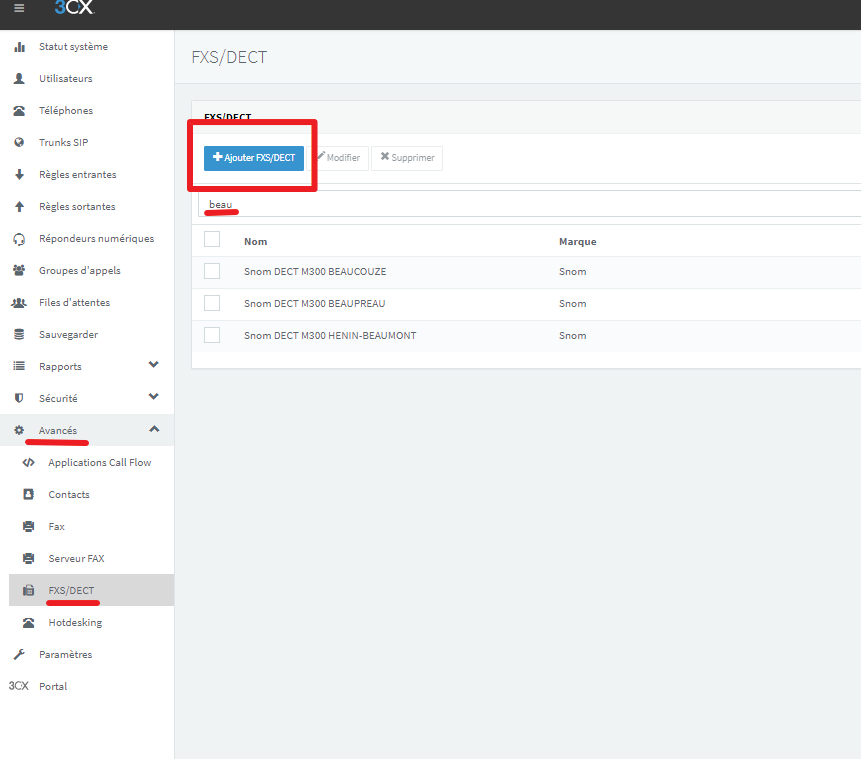
Task: Click the Groupes d'appels group icon
Action: click(19, 270)
